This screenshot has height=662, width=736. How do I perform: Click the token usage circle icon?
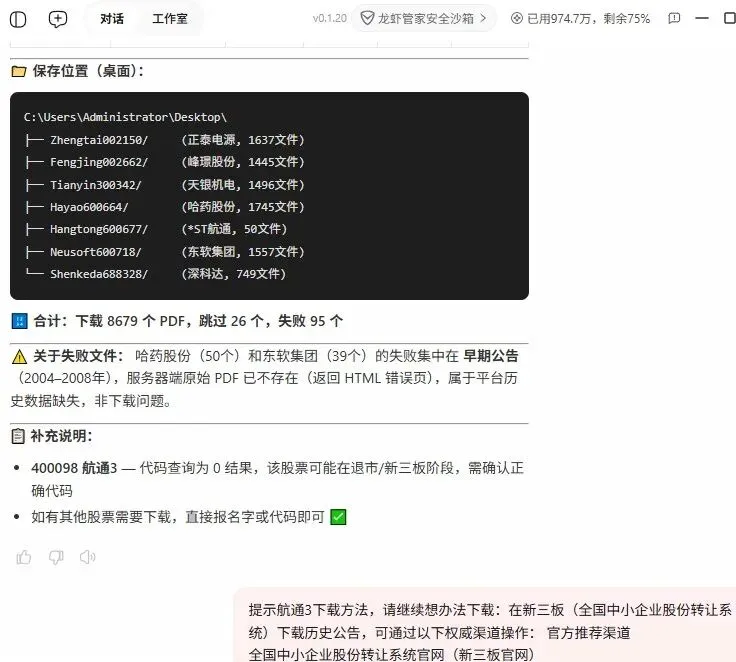tap(517, 19)
